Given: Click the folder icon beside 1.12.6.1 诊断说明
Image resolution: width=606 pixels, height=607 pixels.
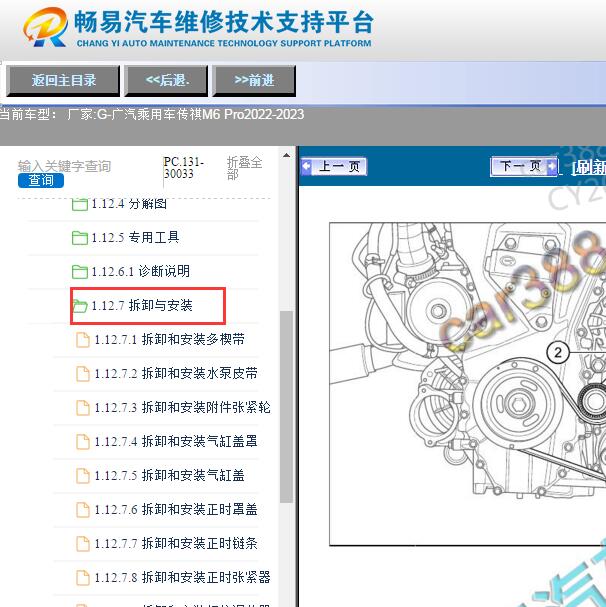Looking at the screenshot, I should coord(80,271).
